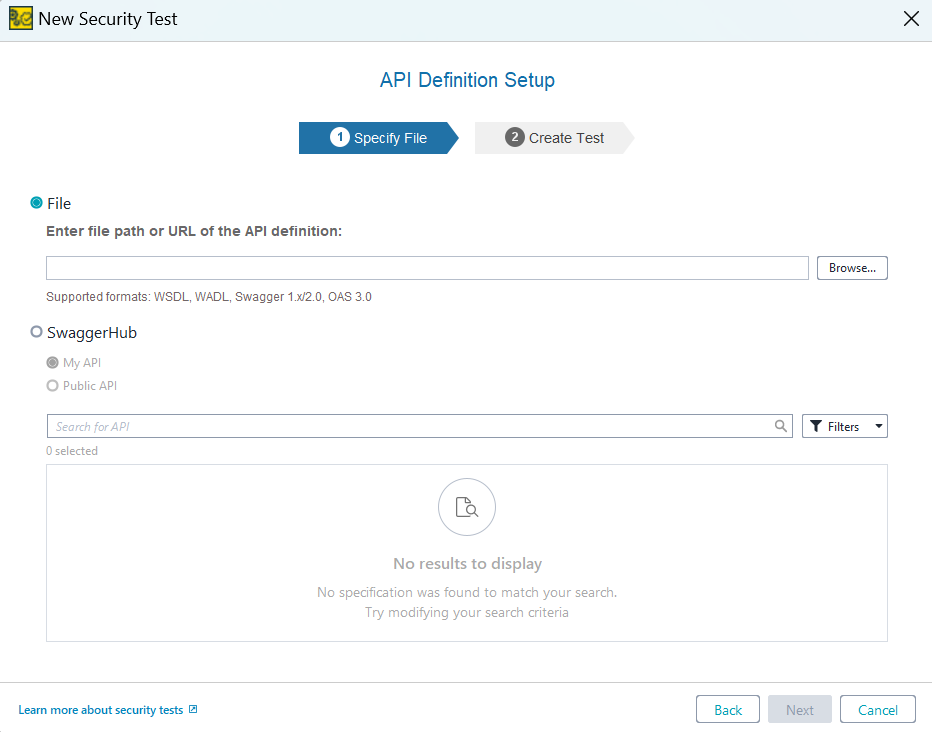Choose the My API option
This screenshot has width=932, height=732.
[52, 363]
